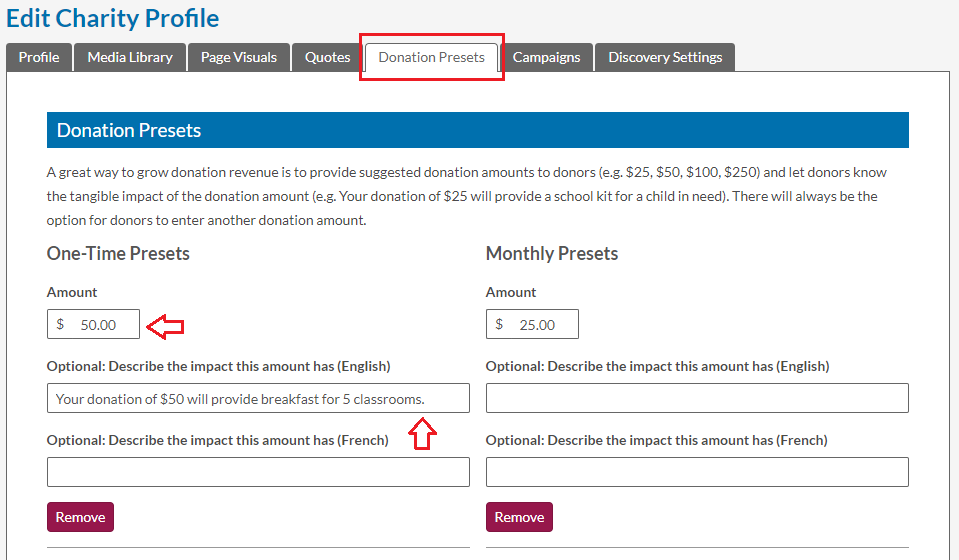Click the Monthly Presets amount field showing 25.00
The height and width of the screenshot is (560, 959).
(x=532, y=324)
